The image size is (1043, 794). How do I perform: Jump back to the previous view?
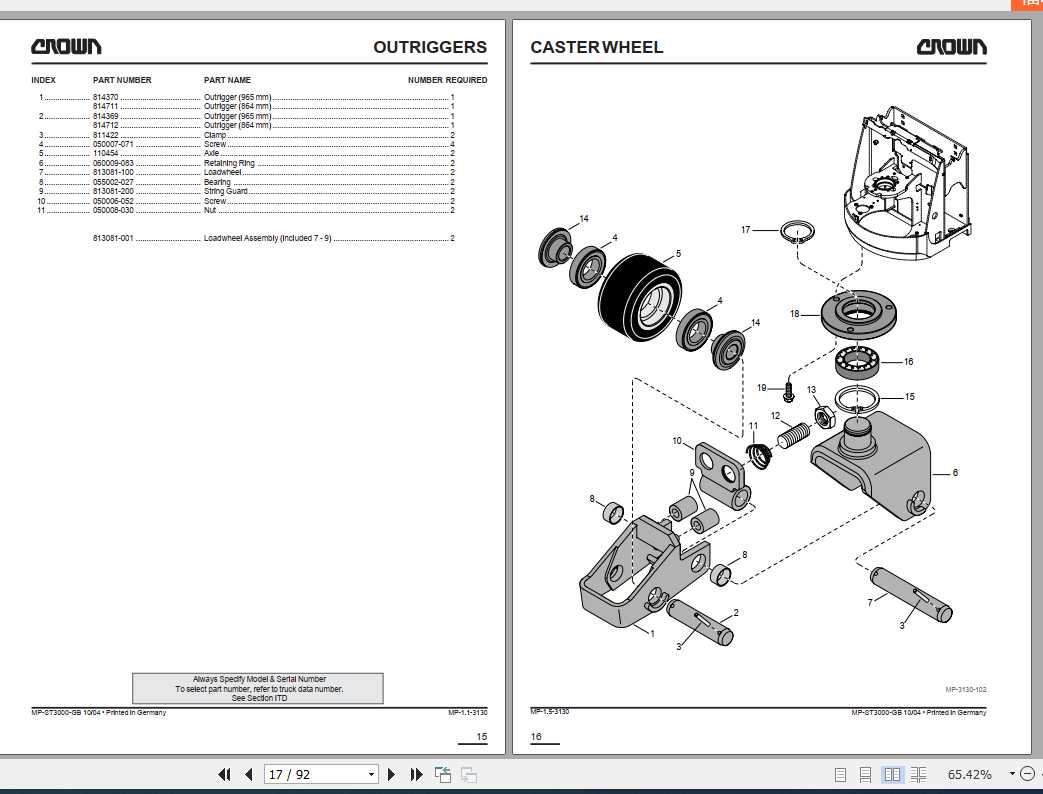tap(441, 774)
